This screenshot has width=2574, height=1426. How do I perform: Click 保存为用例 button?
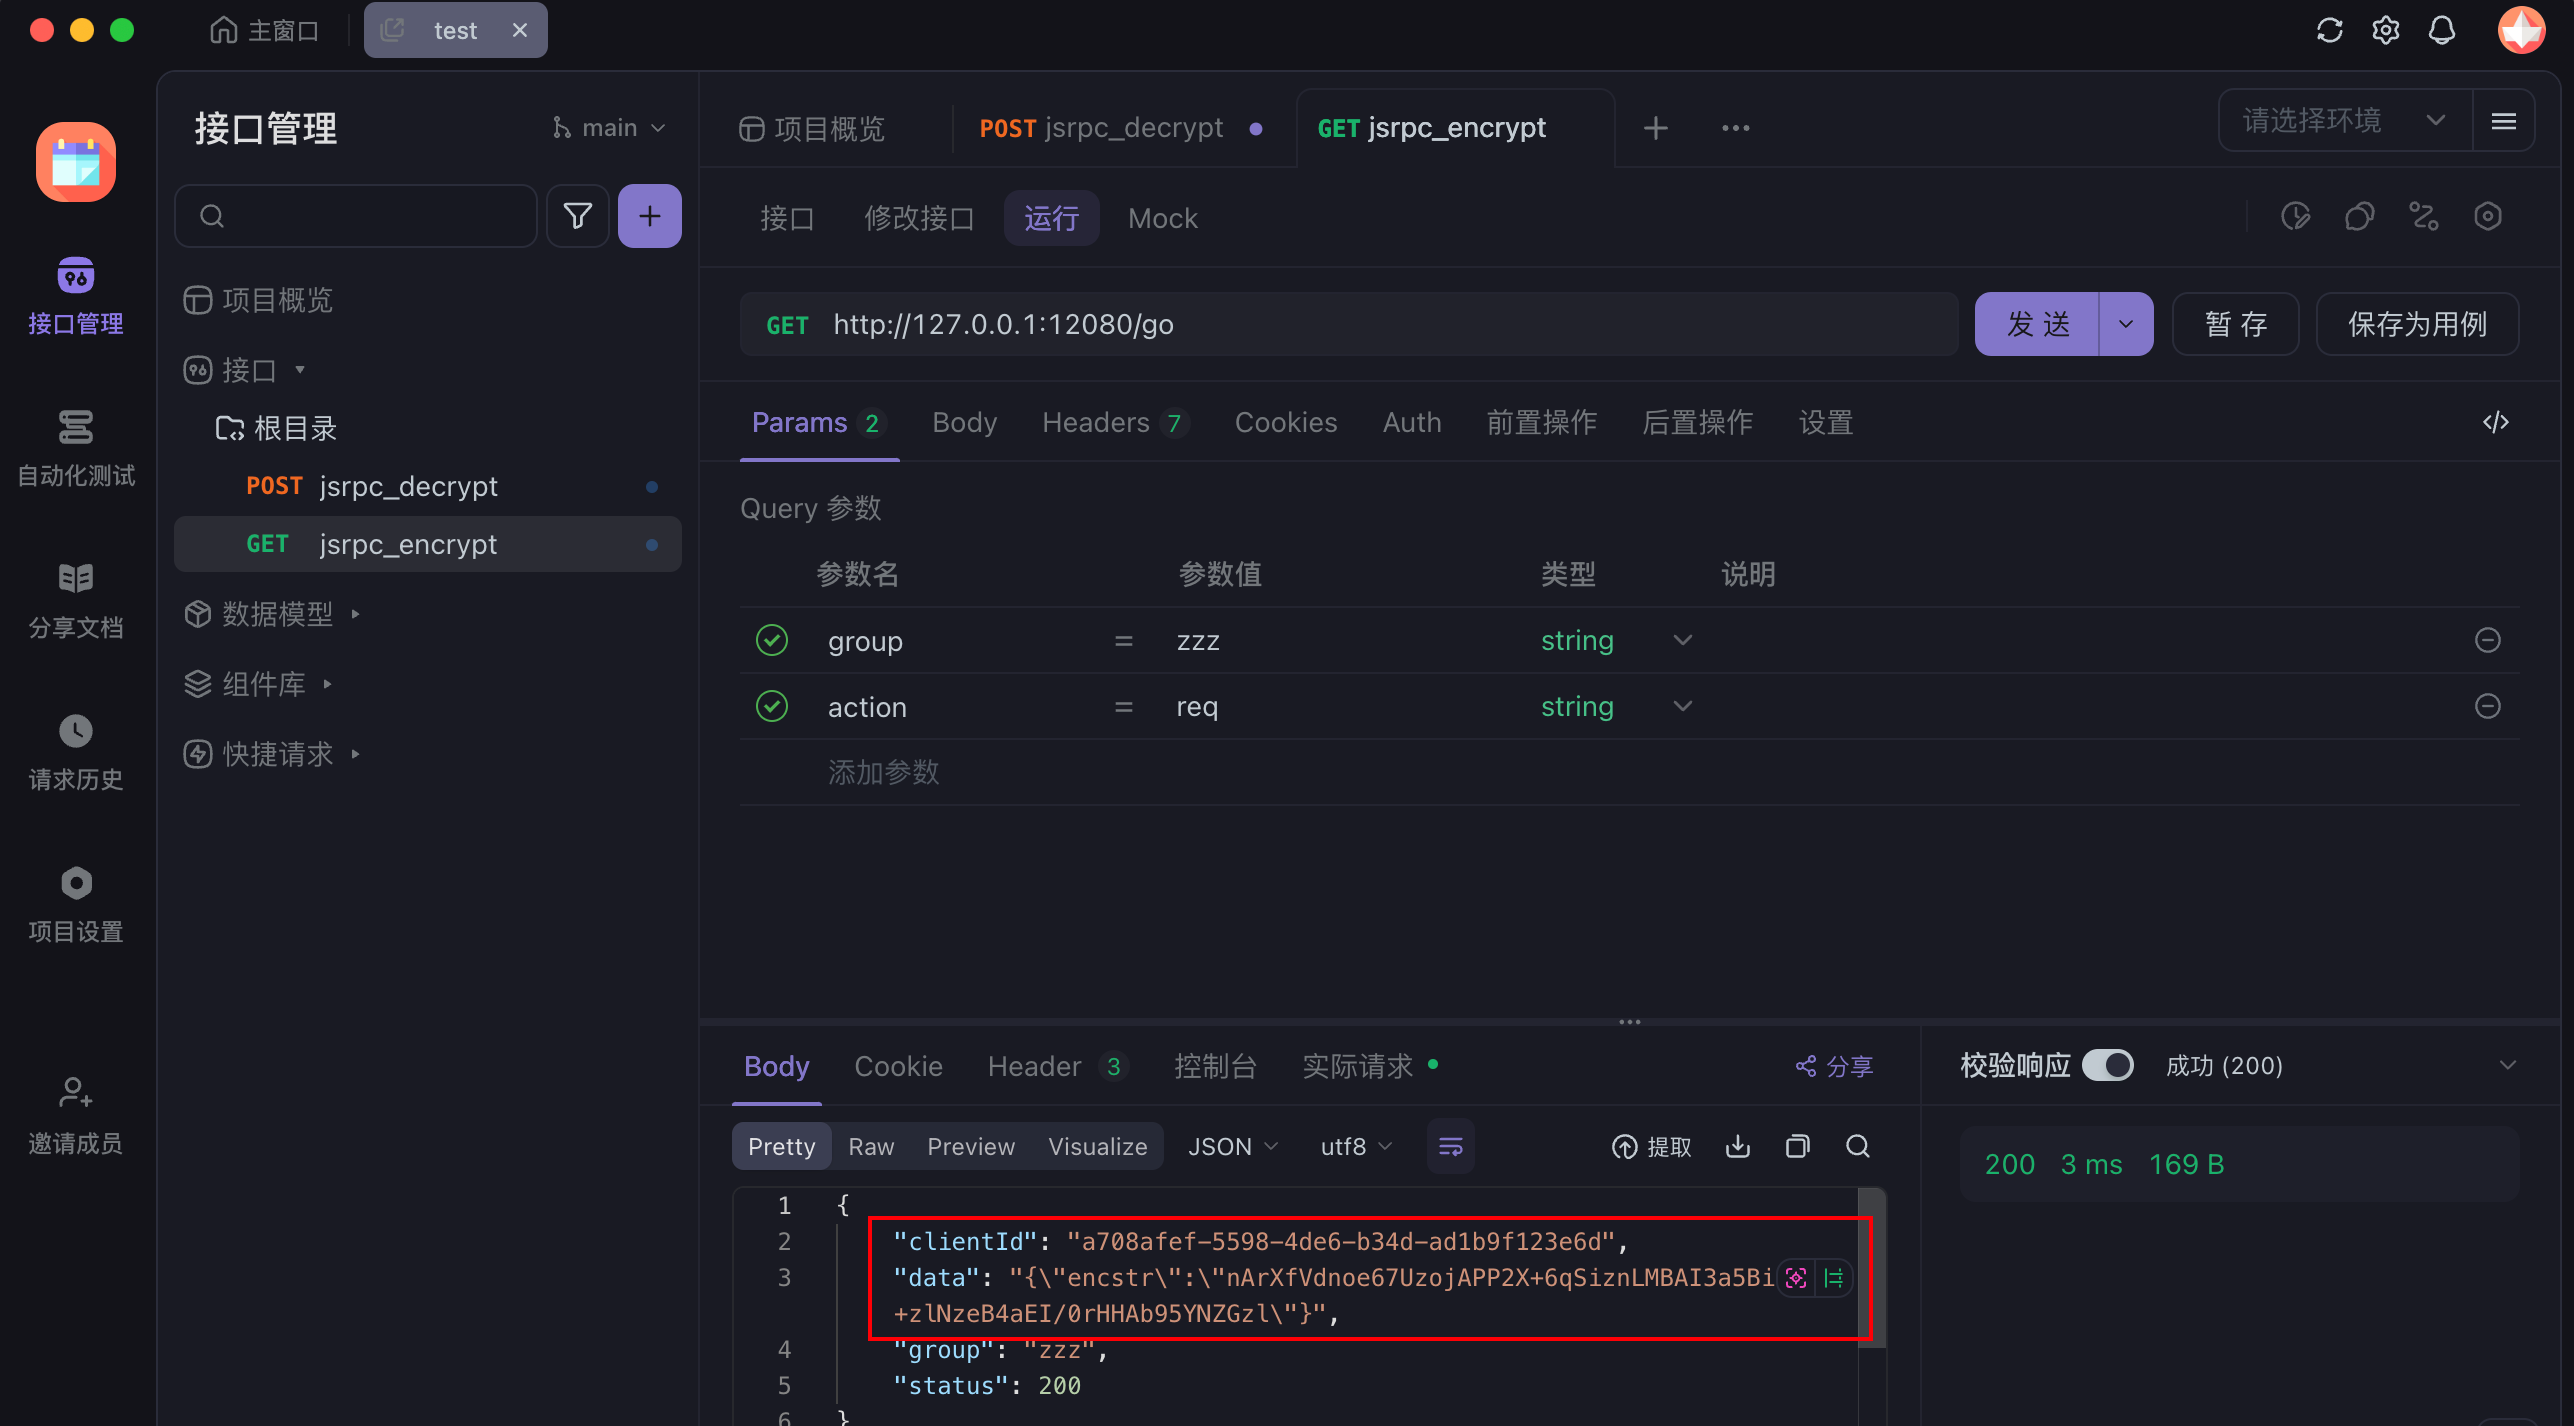(x=2417, y=324)
